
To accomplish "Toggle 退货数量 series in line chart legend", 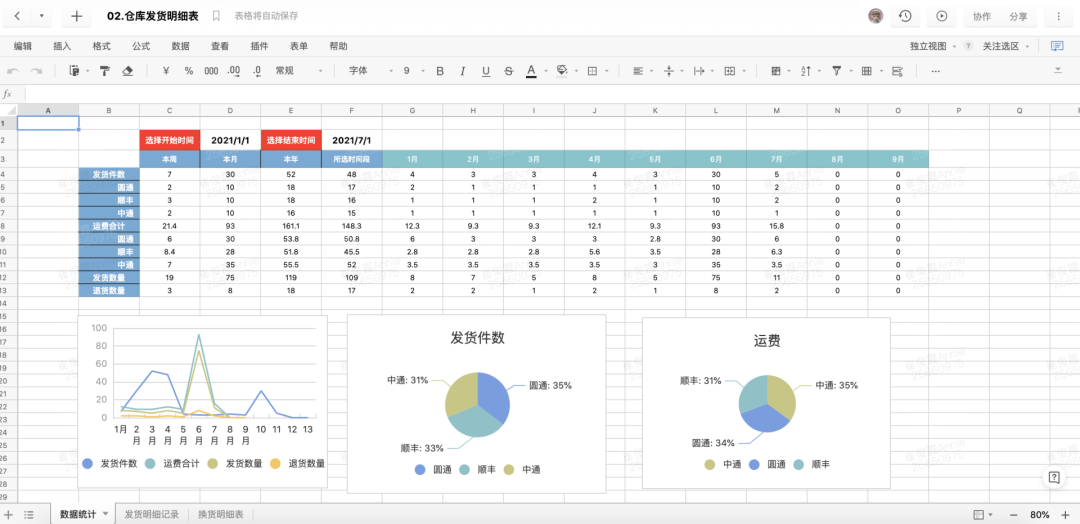I will pyautogui.click(x=298, y=463).
